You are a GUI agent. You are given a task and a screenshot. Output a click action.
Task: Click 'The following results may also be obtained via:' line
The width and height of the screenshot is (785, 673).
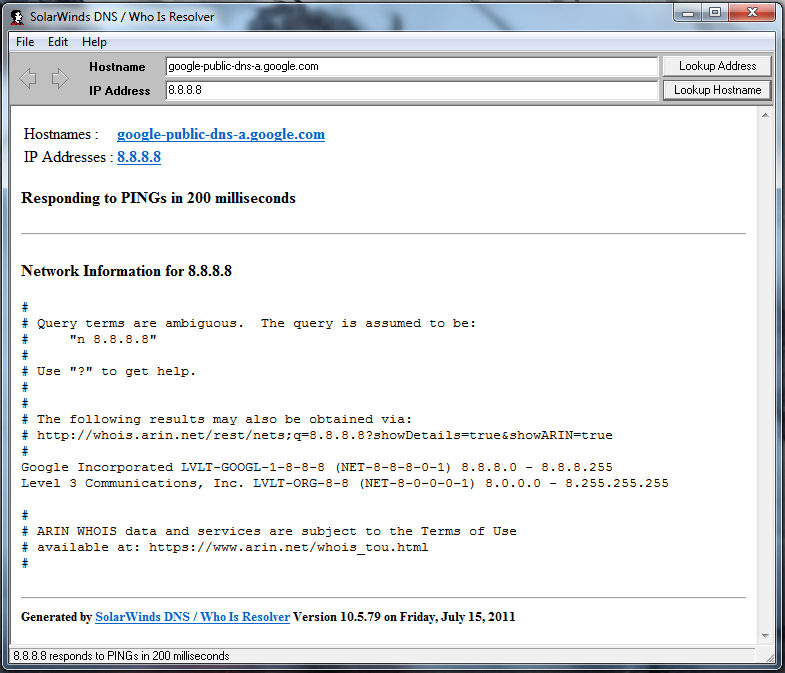tap(217, 419)
